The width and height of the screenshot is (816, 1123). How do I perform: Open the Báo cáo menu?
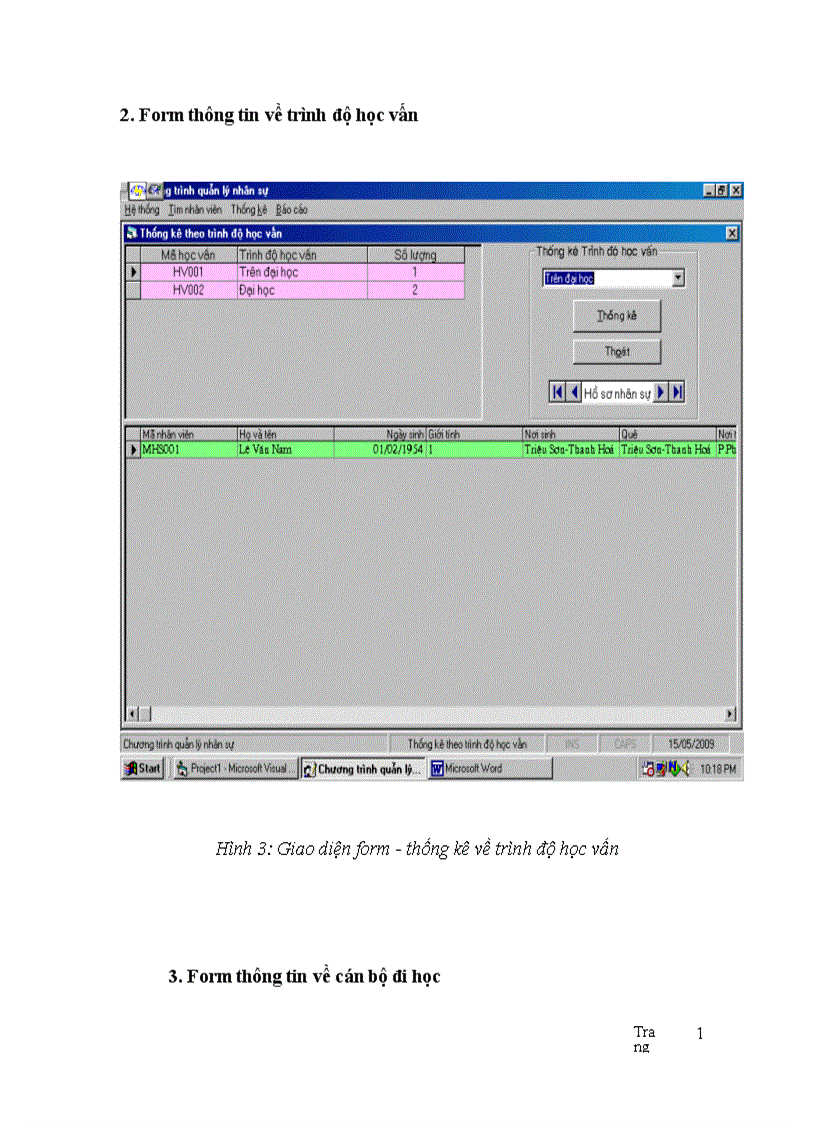[292, 210]
